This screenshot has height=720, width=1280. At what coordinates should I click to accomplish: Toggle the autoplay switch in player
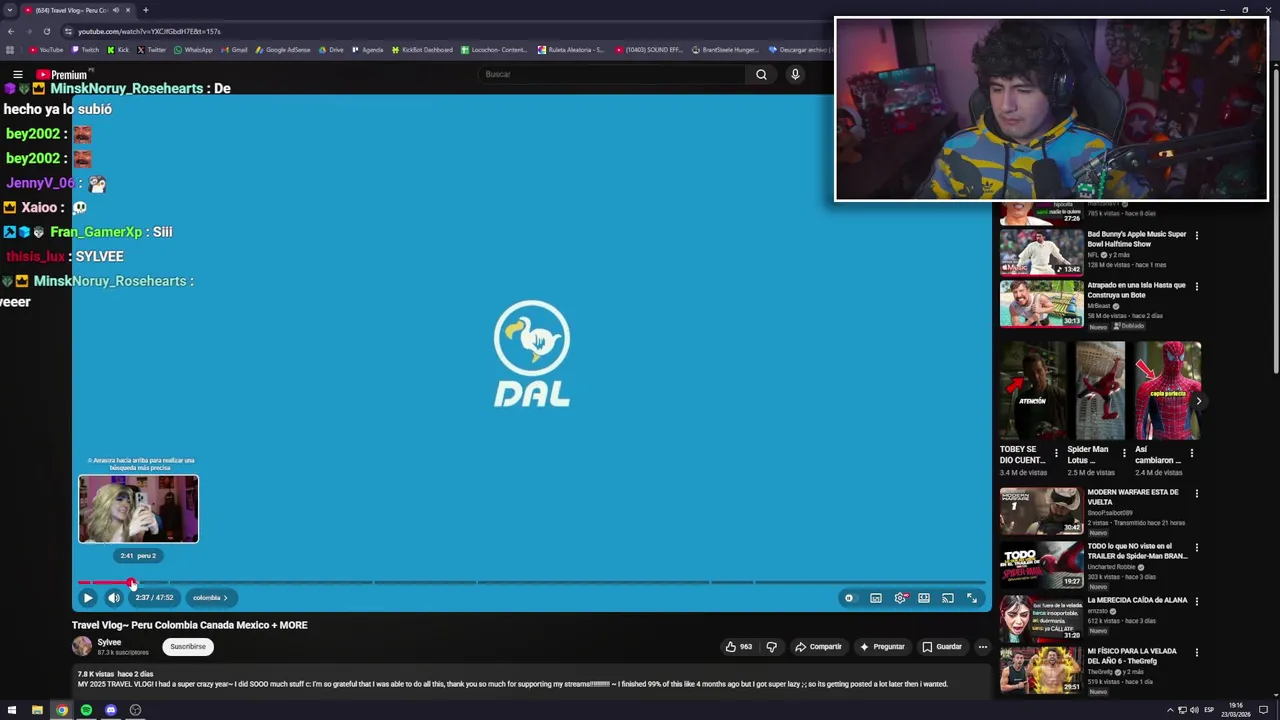click(849, 598)
